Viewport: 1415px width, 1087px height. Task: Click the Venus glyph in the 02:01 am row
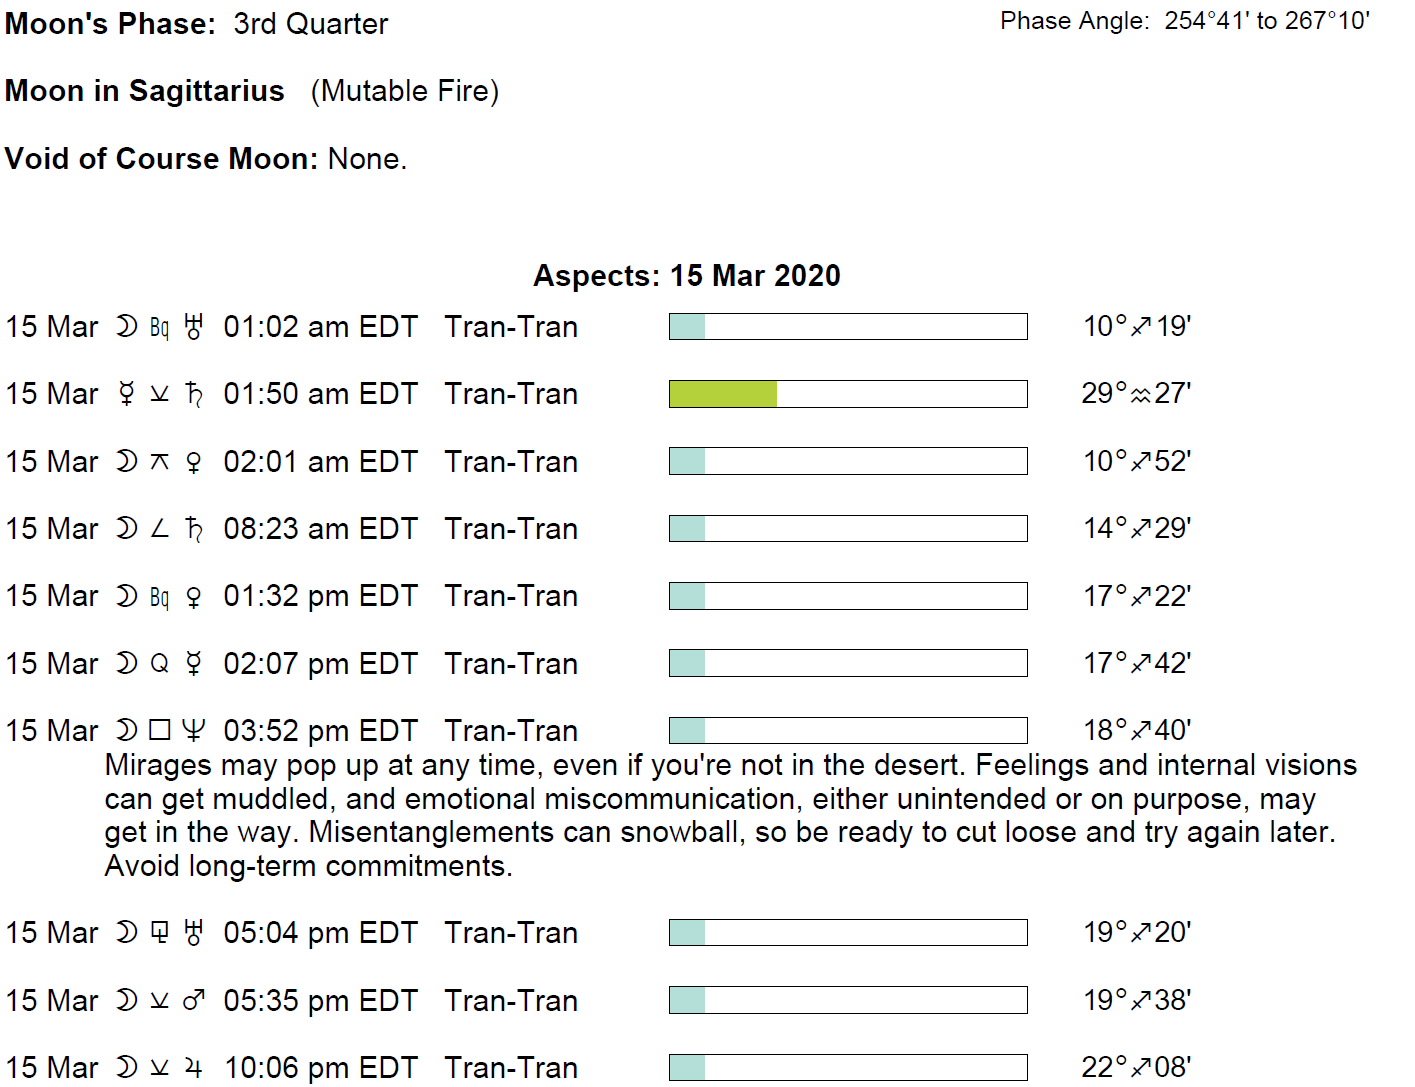point(194,462)
